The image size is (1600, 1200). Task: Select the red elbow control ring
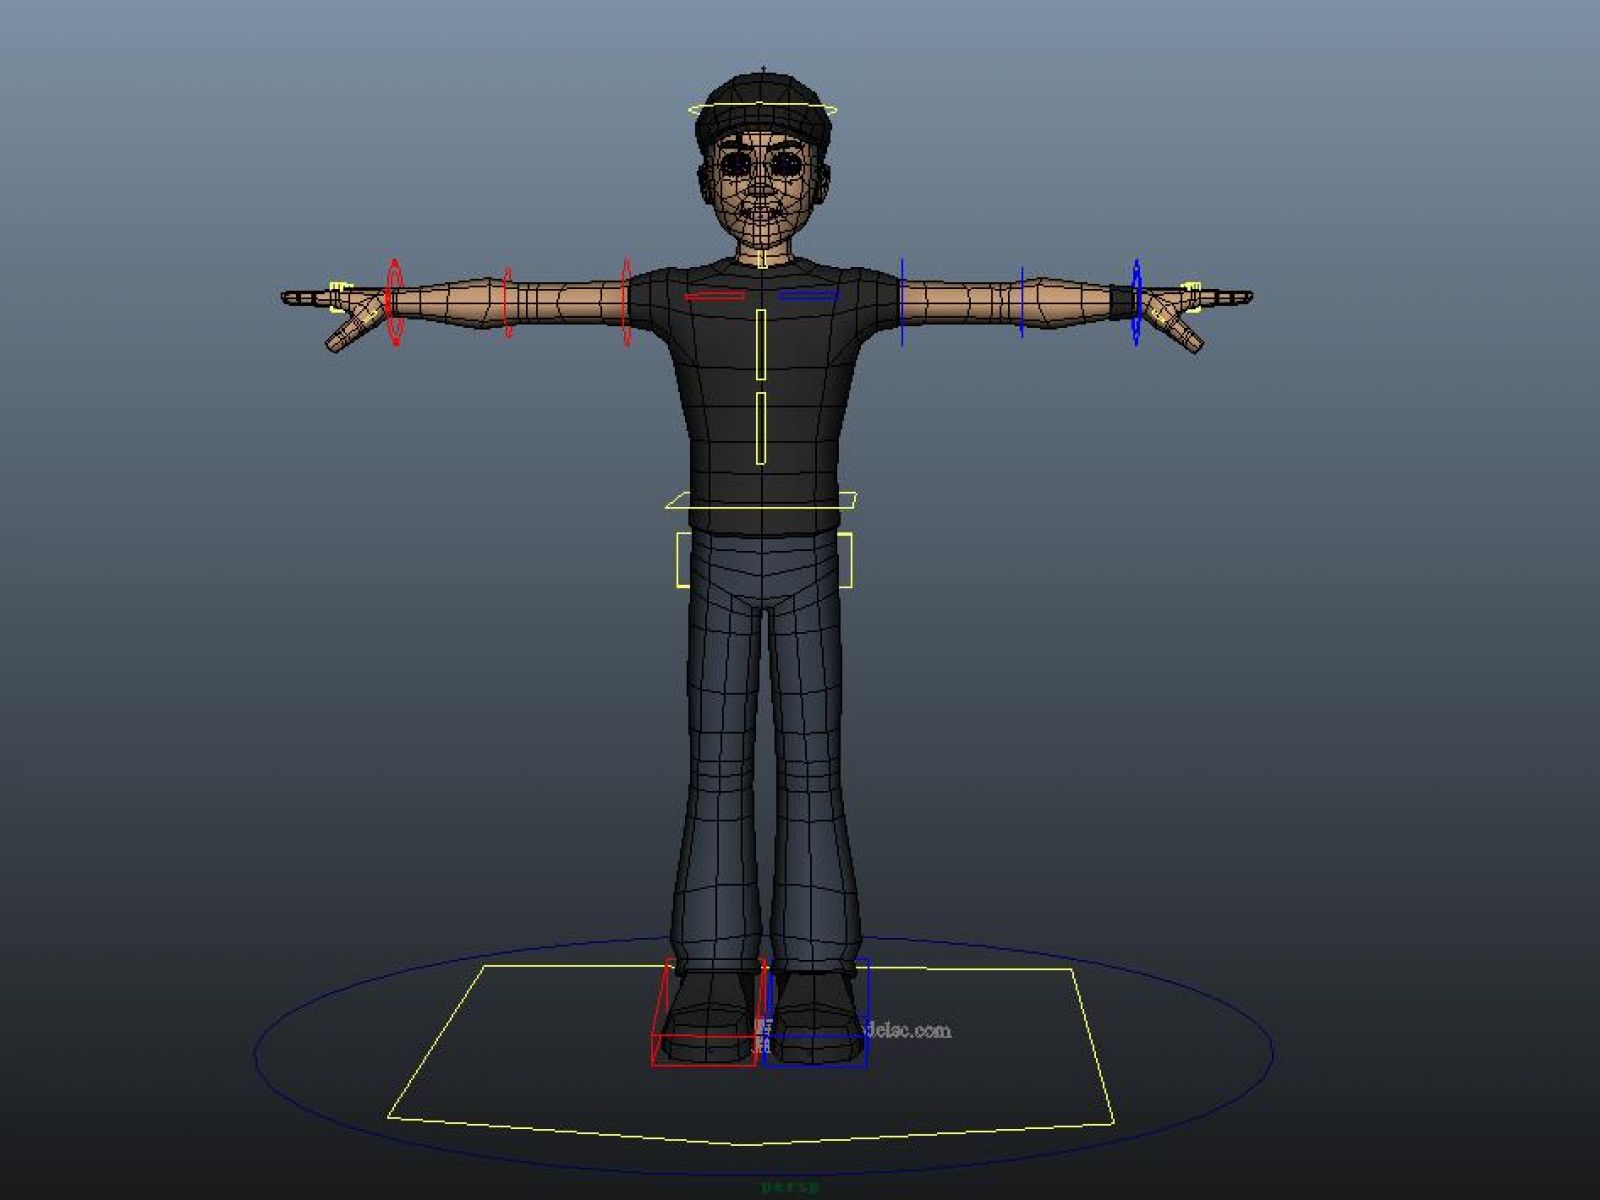(508, 302)
